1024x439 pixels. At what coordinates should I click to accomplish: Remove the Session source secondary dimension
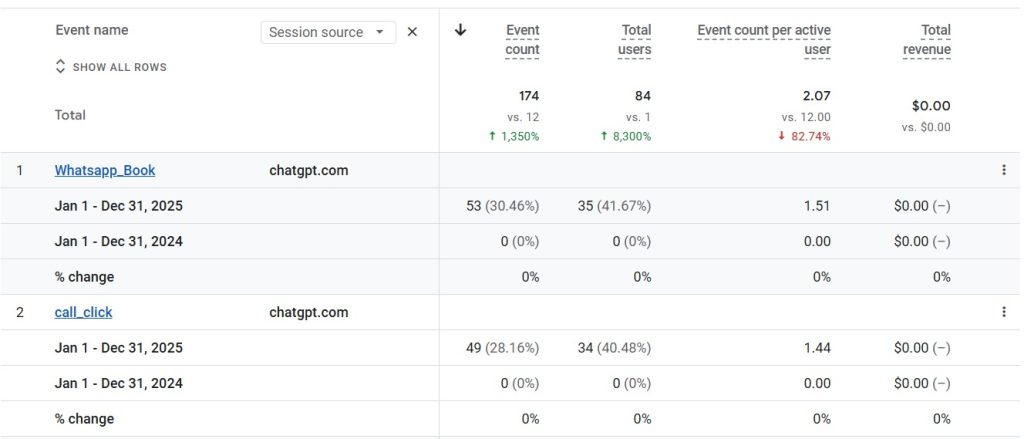412,32
